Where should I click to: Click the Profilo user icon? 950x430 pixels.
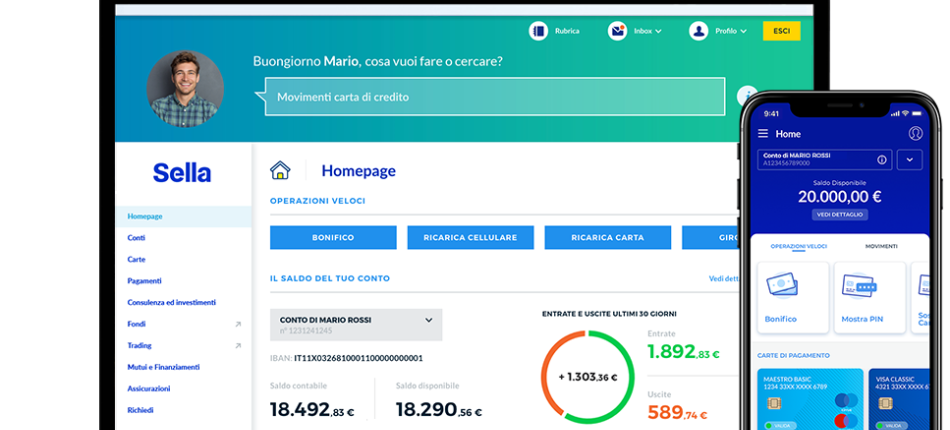pos(698,31)
